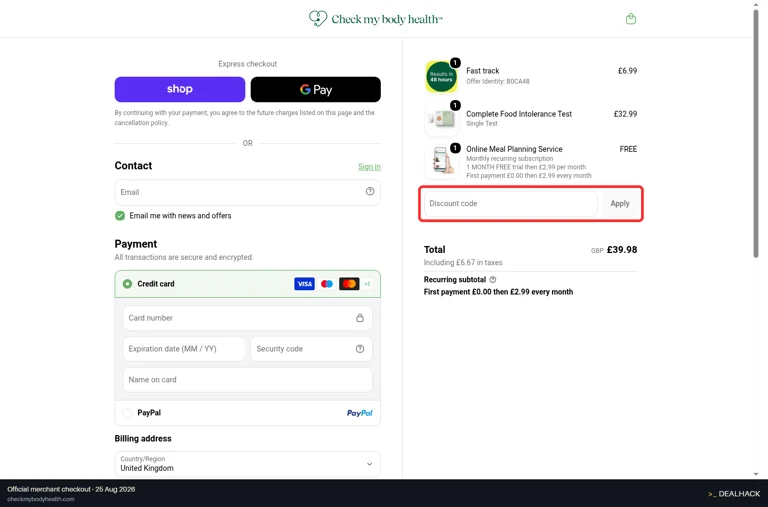Click the Total price £39.98
768x507 pixels.
click(622, 250)
